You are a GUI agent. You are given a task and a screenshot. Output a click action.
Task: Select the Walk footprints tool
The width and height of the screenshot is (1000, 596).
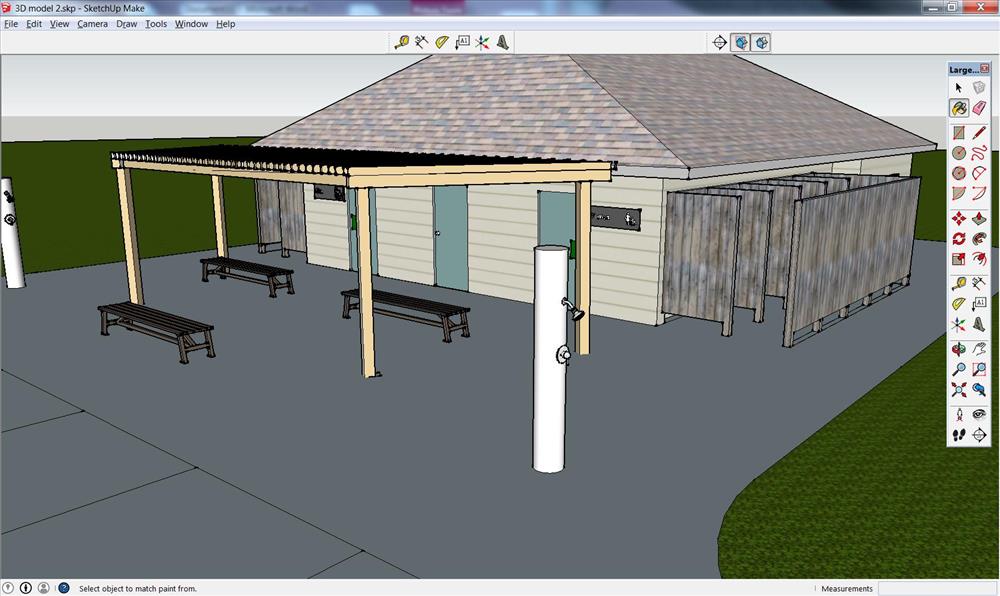pos(958,434)
